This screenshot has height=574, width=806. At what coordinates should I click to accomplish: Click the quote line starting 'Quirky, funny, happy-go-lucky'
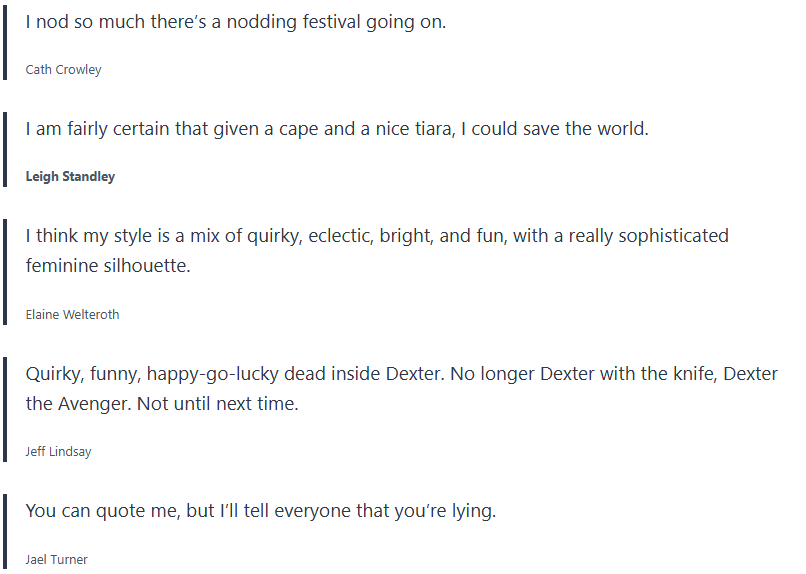coord(401,374)
